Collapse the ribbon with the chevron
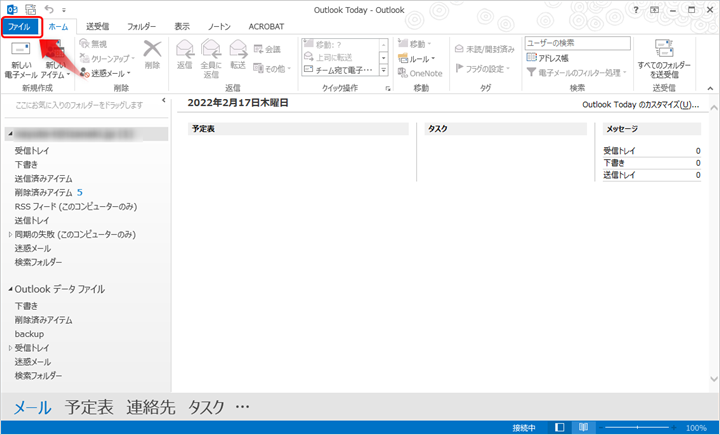The image size is (720, 435). (x=710, y=88)
